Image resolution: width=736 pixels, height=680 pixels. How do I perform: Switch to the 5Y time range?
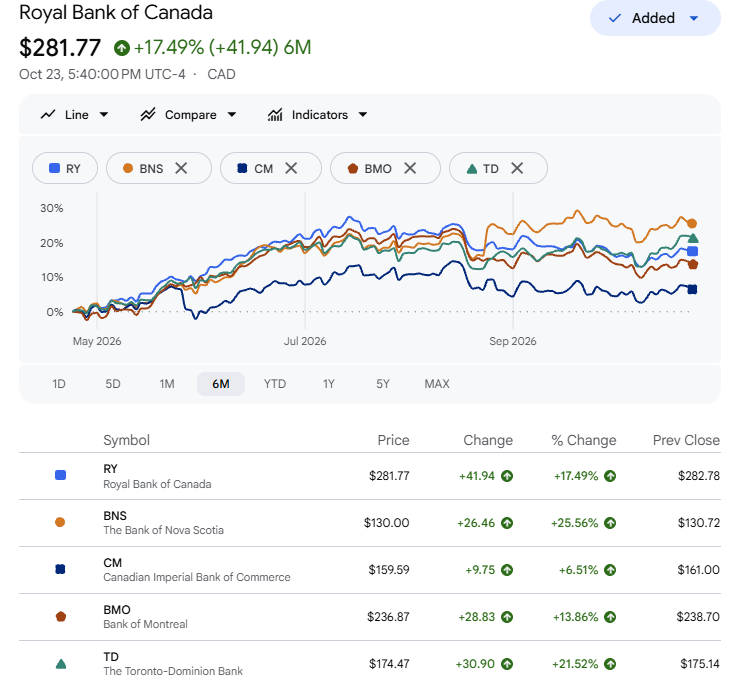(x=383, y=384)
